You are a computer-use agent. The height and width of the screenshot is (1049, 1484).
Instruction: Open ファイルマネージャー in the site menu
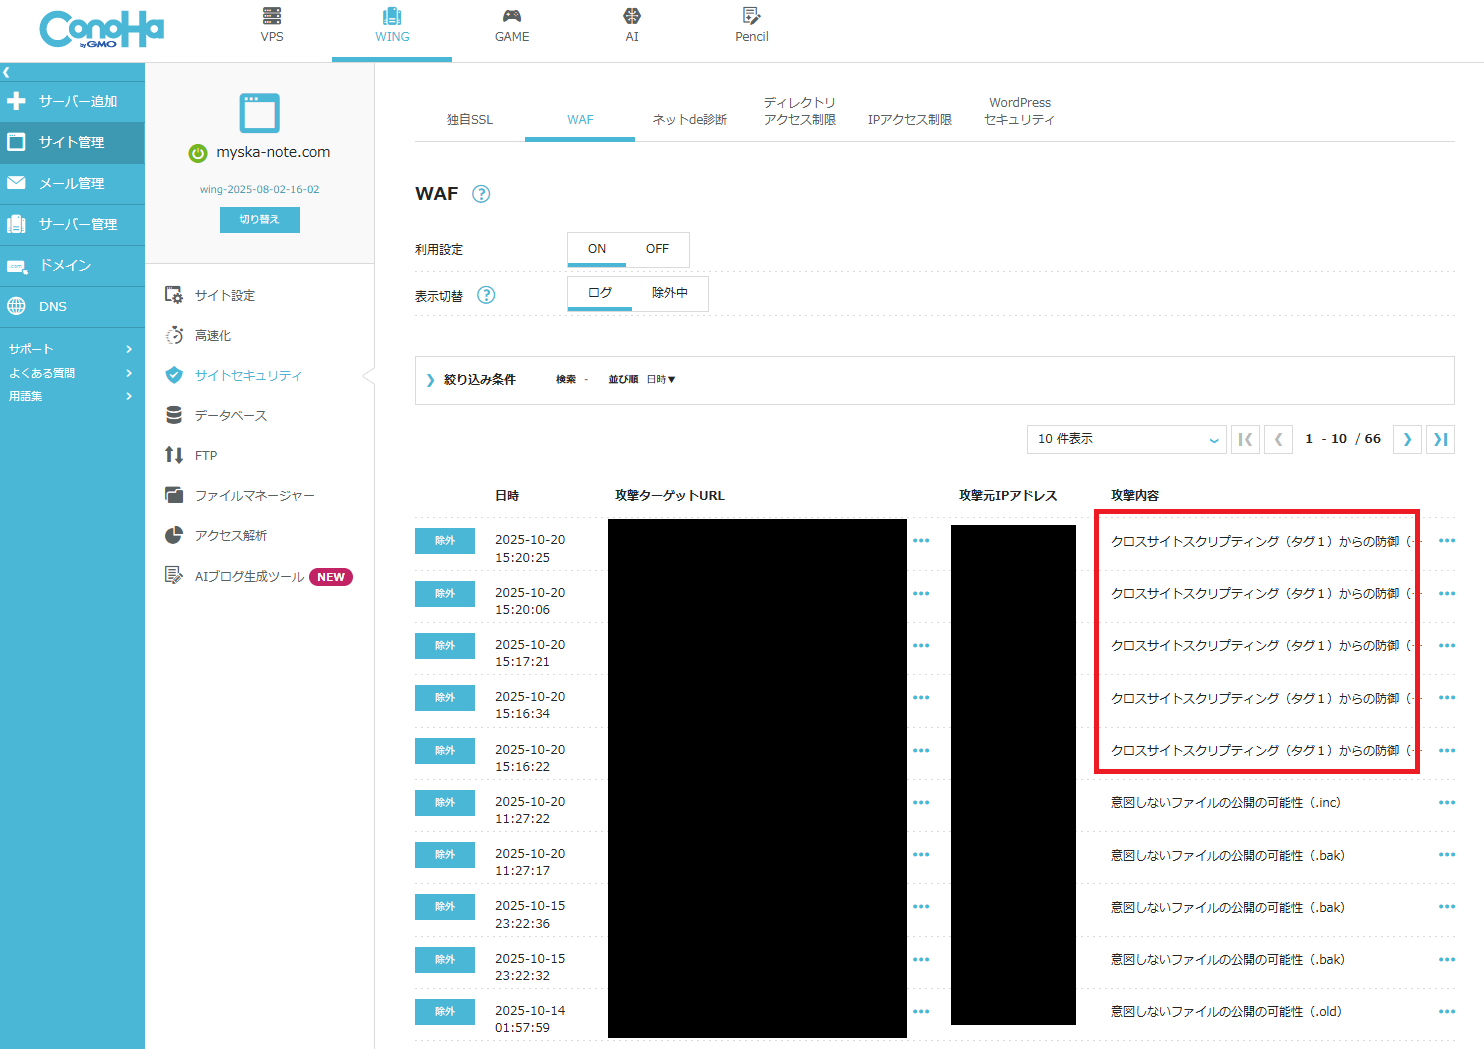point(254,496)
